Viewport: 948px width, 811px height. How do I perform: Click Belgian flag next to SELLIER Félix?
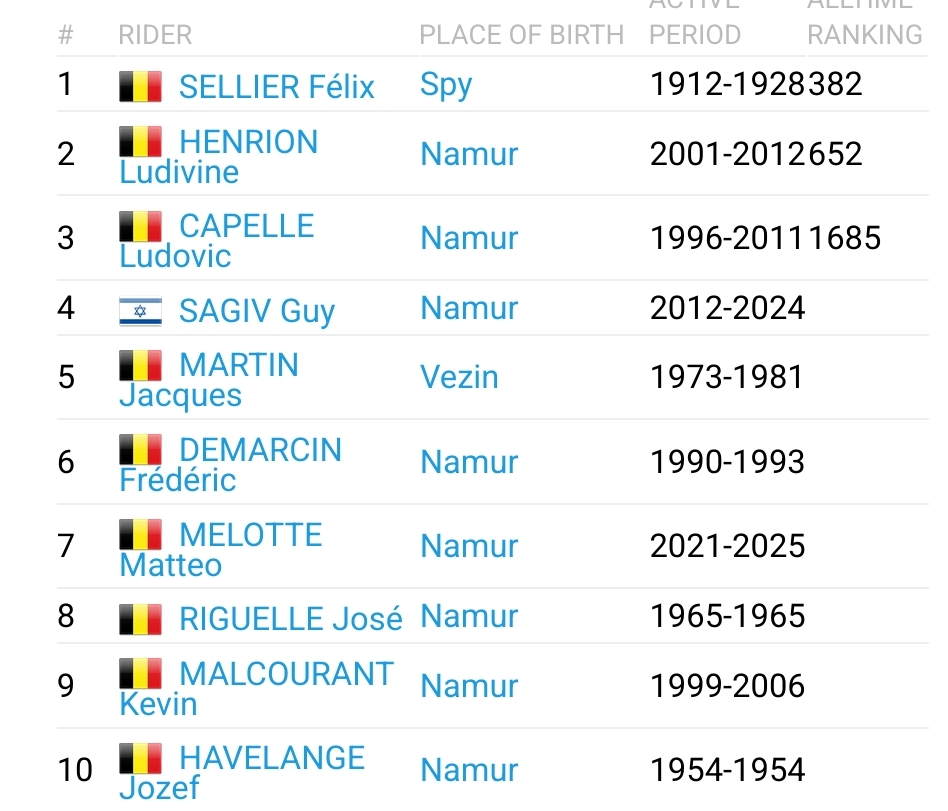click(140, 87)
